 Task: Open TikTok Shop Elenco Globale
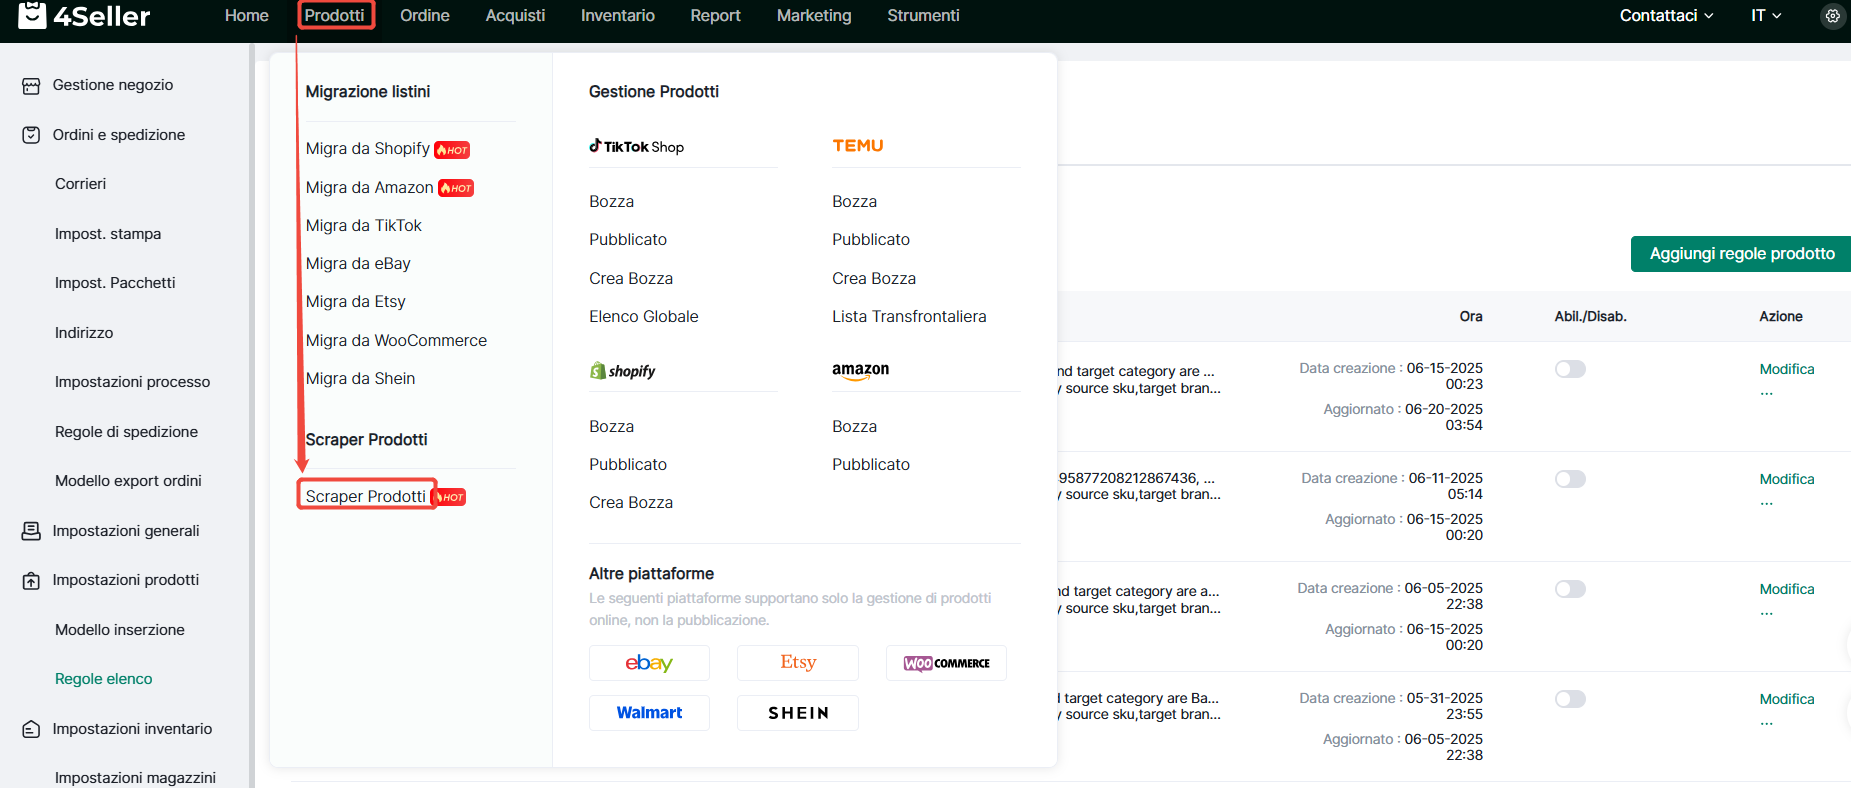click(x=644, y=317)
